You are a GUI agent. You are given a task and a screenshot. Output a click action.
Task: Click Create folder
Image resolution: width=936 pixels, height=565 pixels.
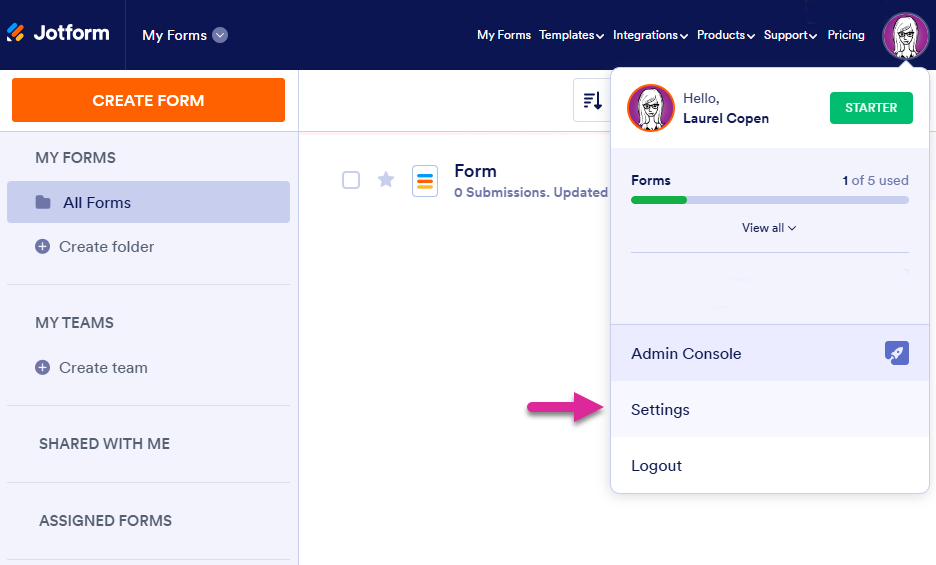click(106, 247)
